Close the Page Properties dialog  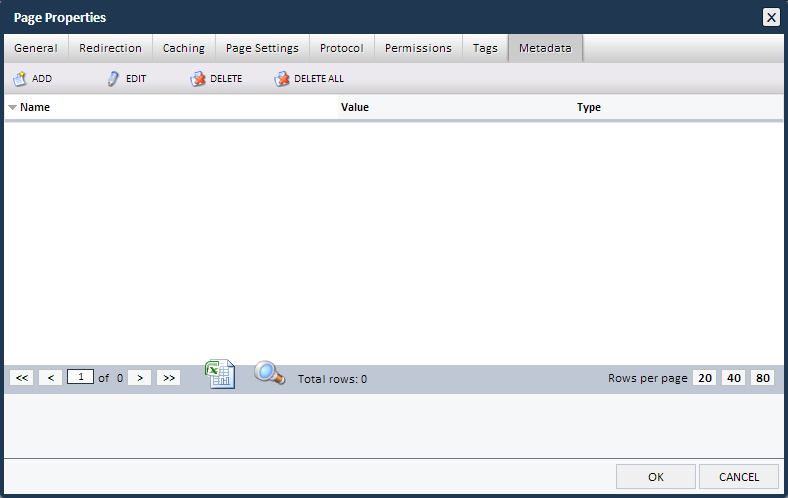click(771, 17)
